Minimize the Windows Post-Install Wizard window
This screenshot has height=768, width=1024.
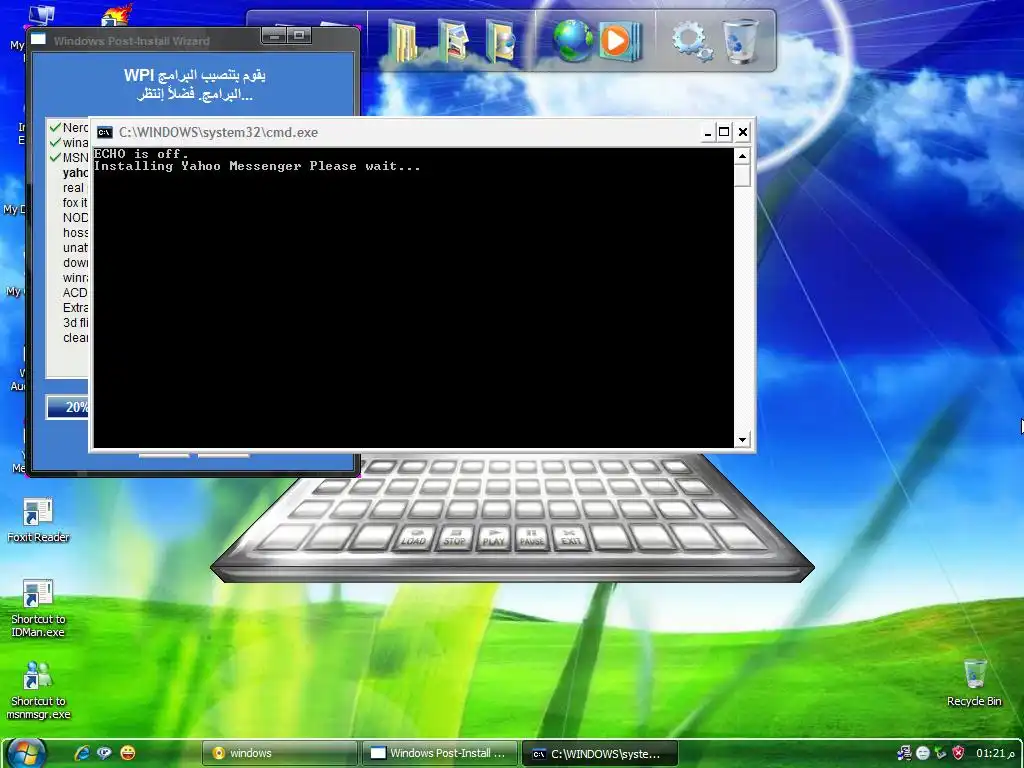[x=274, y=36]
